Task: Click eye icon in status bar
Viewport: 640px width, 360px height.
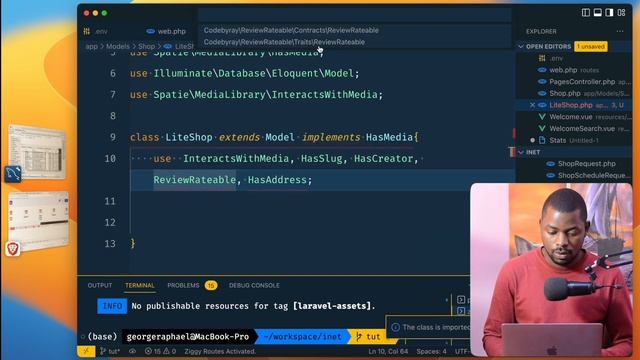Action: pyautogui.click(x=133, y=351)
